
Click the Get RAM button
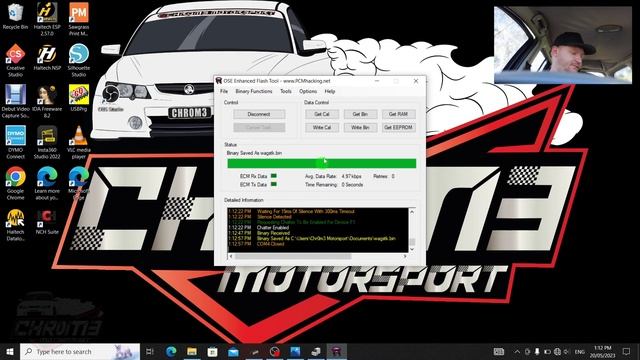pos(399,114)
